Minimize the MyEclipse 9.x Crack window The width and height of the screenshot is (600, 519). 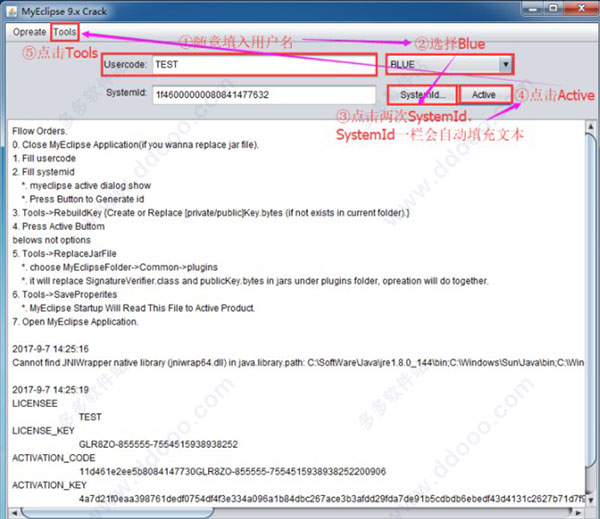tap(533, 8)
